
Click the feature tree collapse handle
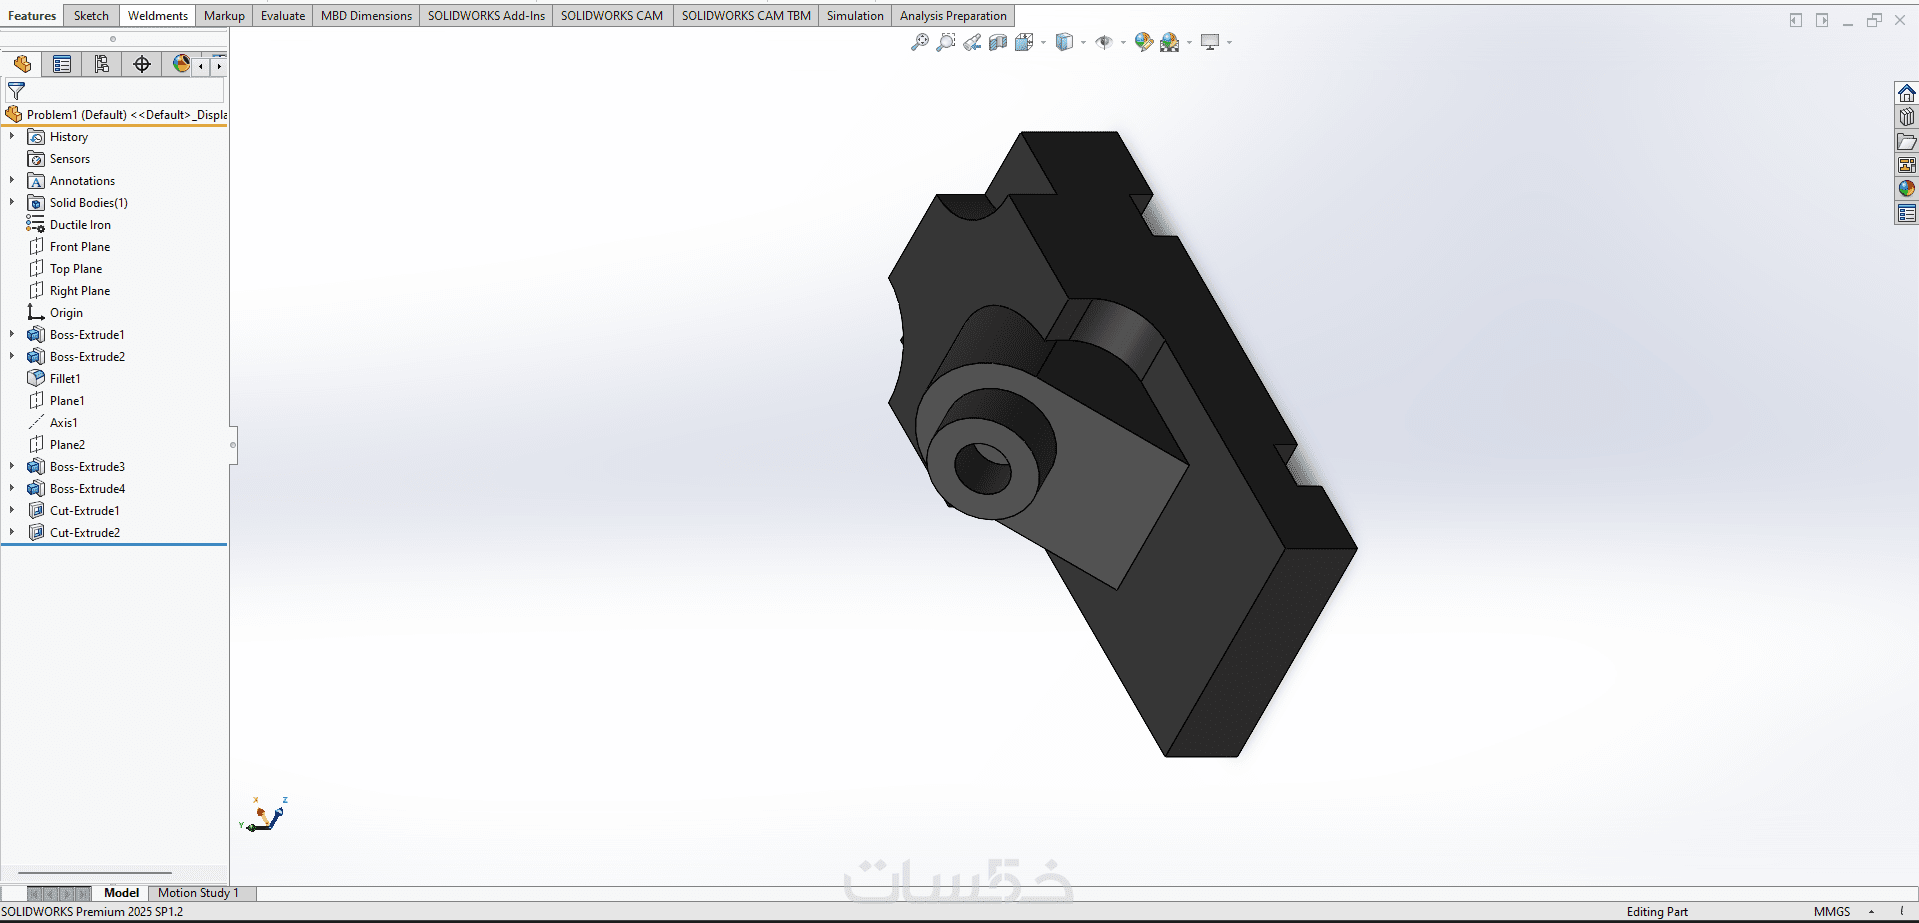(233, 445)
